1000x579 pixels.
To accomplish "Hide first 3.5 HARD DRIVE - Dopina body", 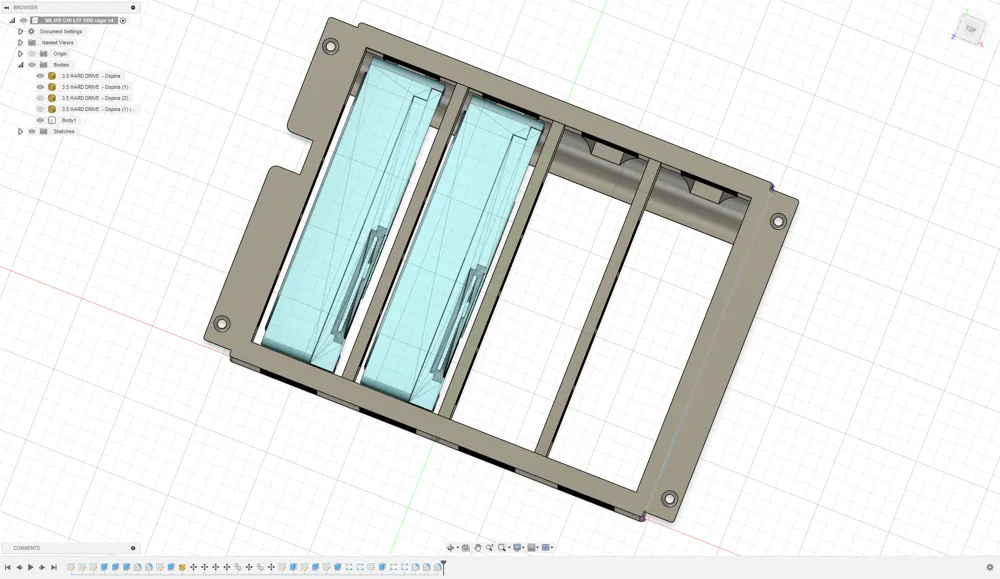I will [x=40, y=76].
